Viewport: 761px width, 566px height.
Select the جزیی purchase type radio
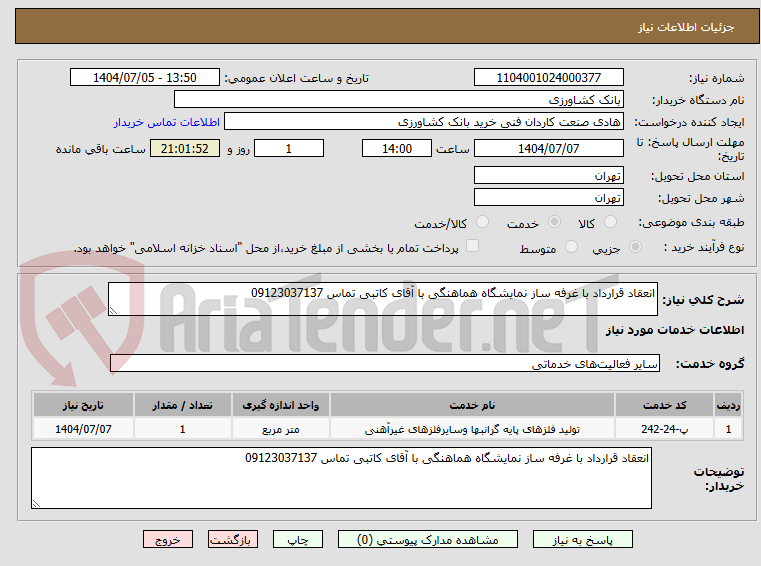click(x=635, y=247)
